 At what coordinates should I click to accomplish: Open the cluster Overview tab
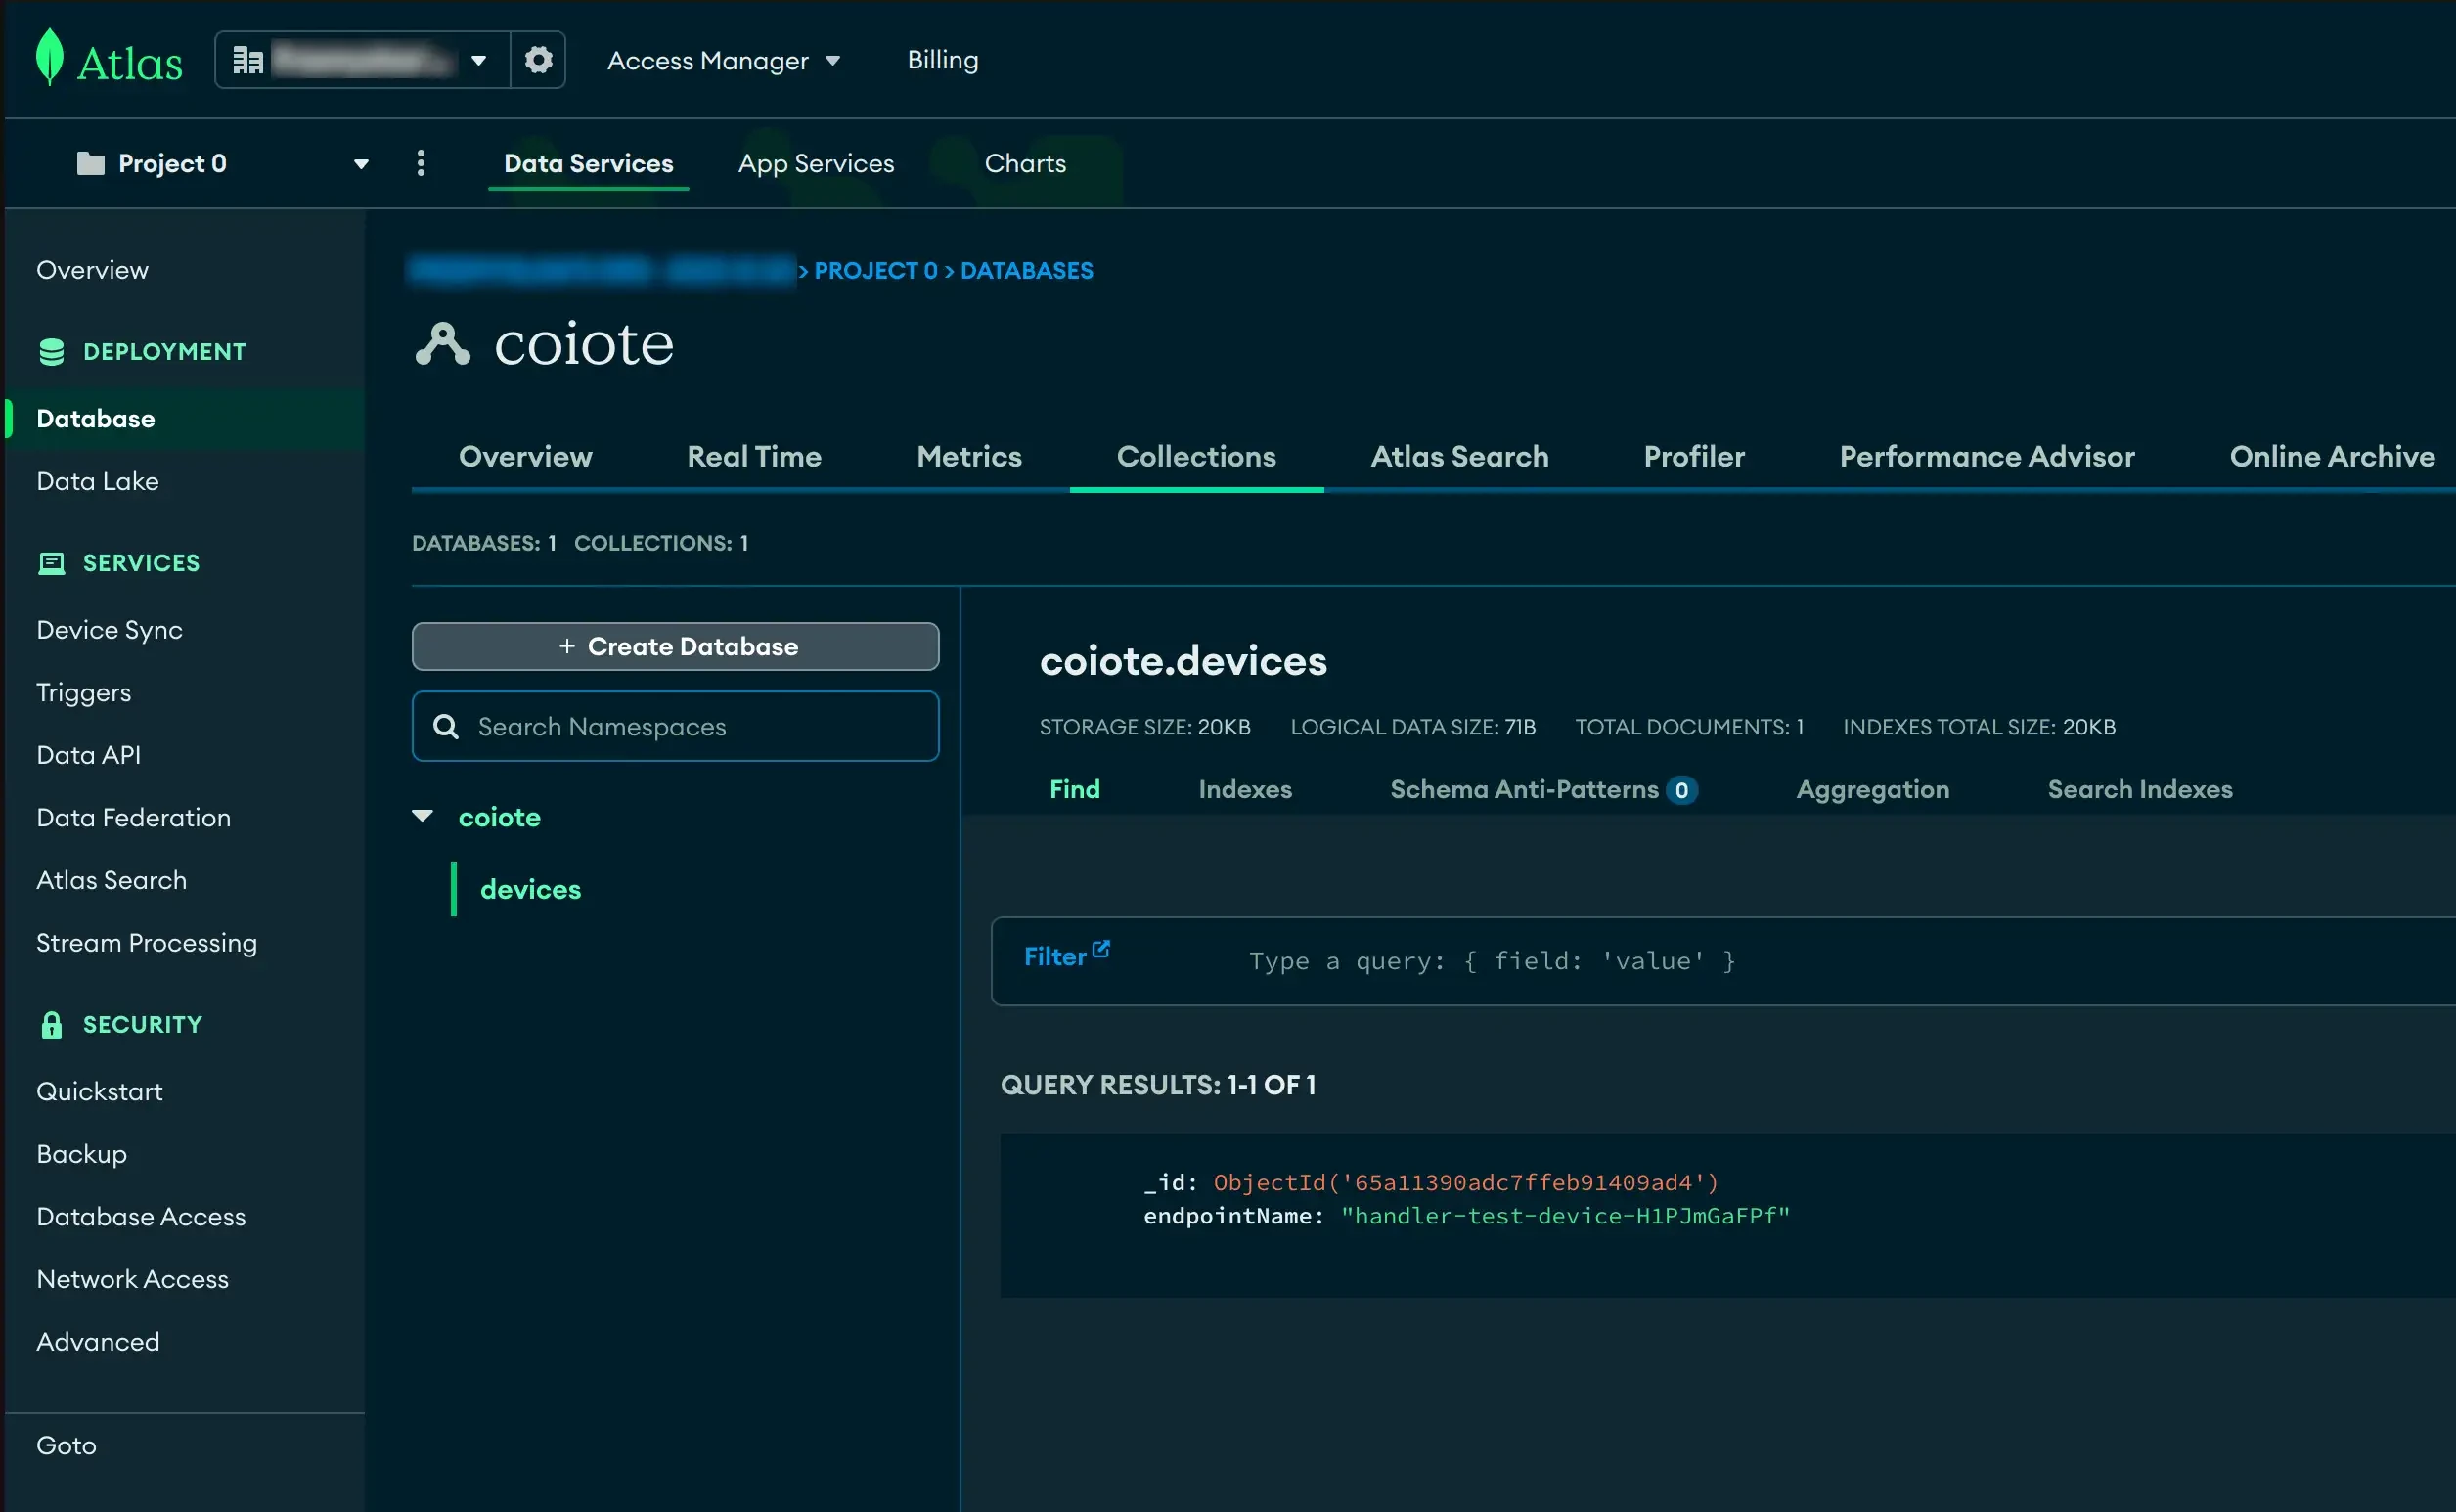tap(525, 457)
